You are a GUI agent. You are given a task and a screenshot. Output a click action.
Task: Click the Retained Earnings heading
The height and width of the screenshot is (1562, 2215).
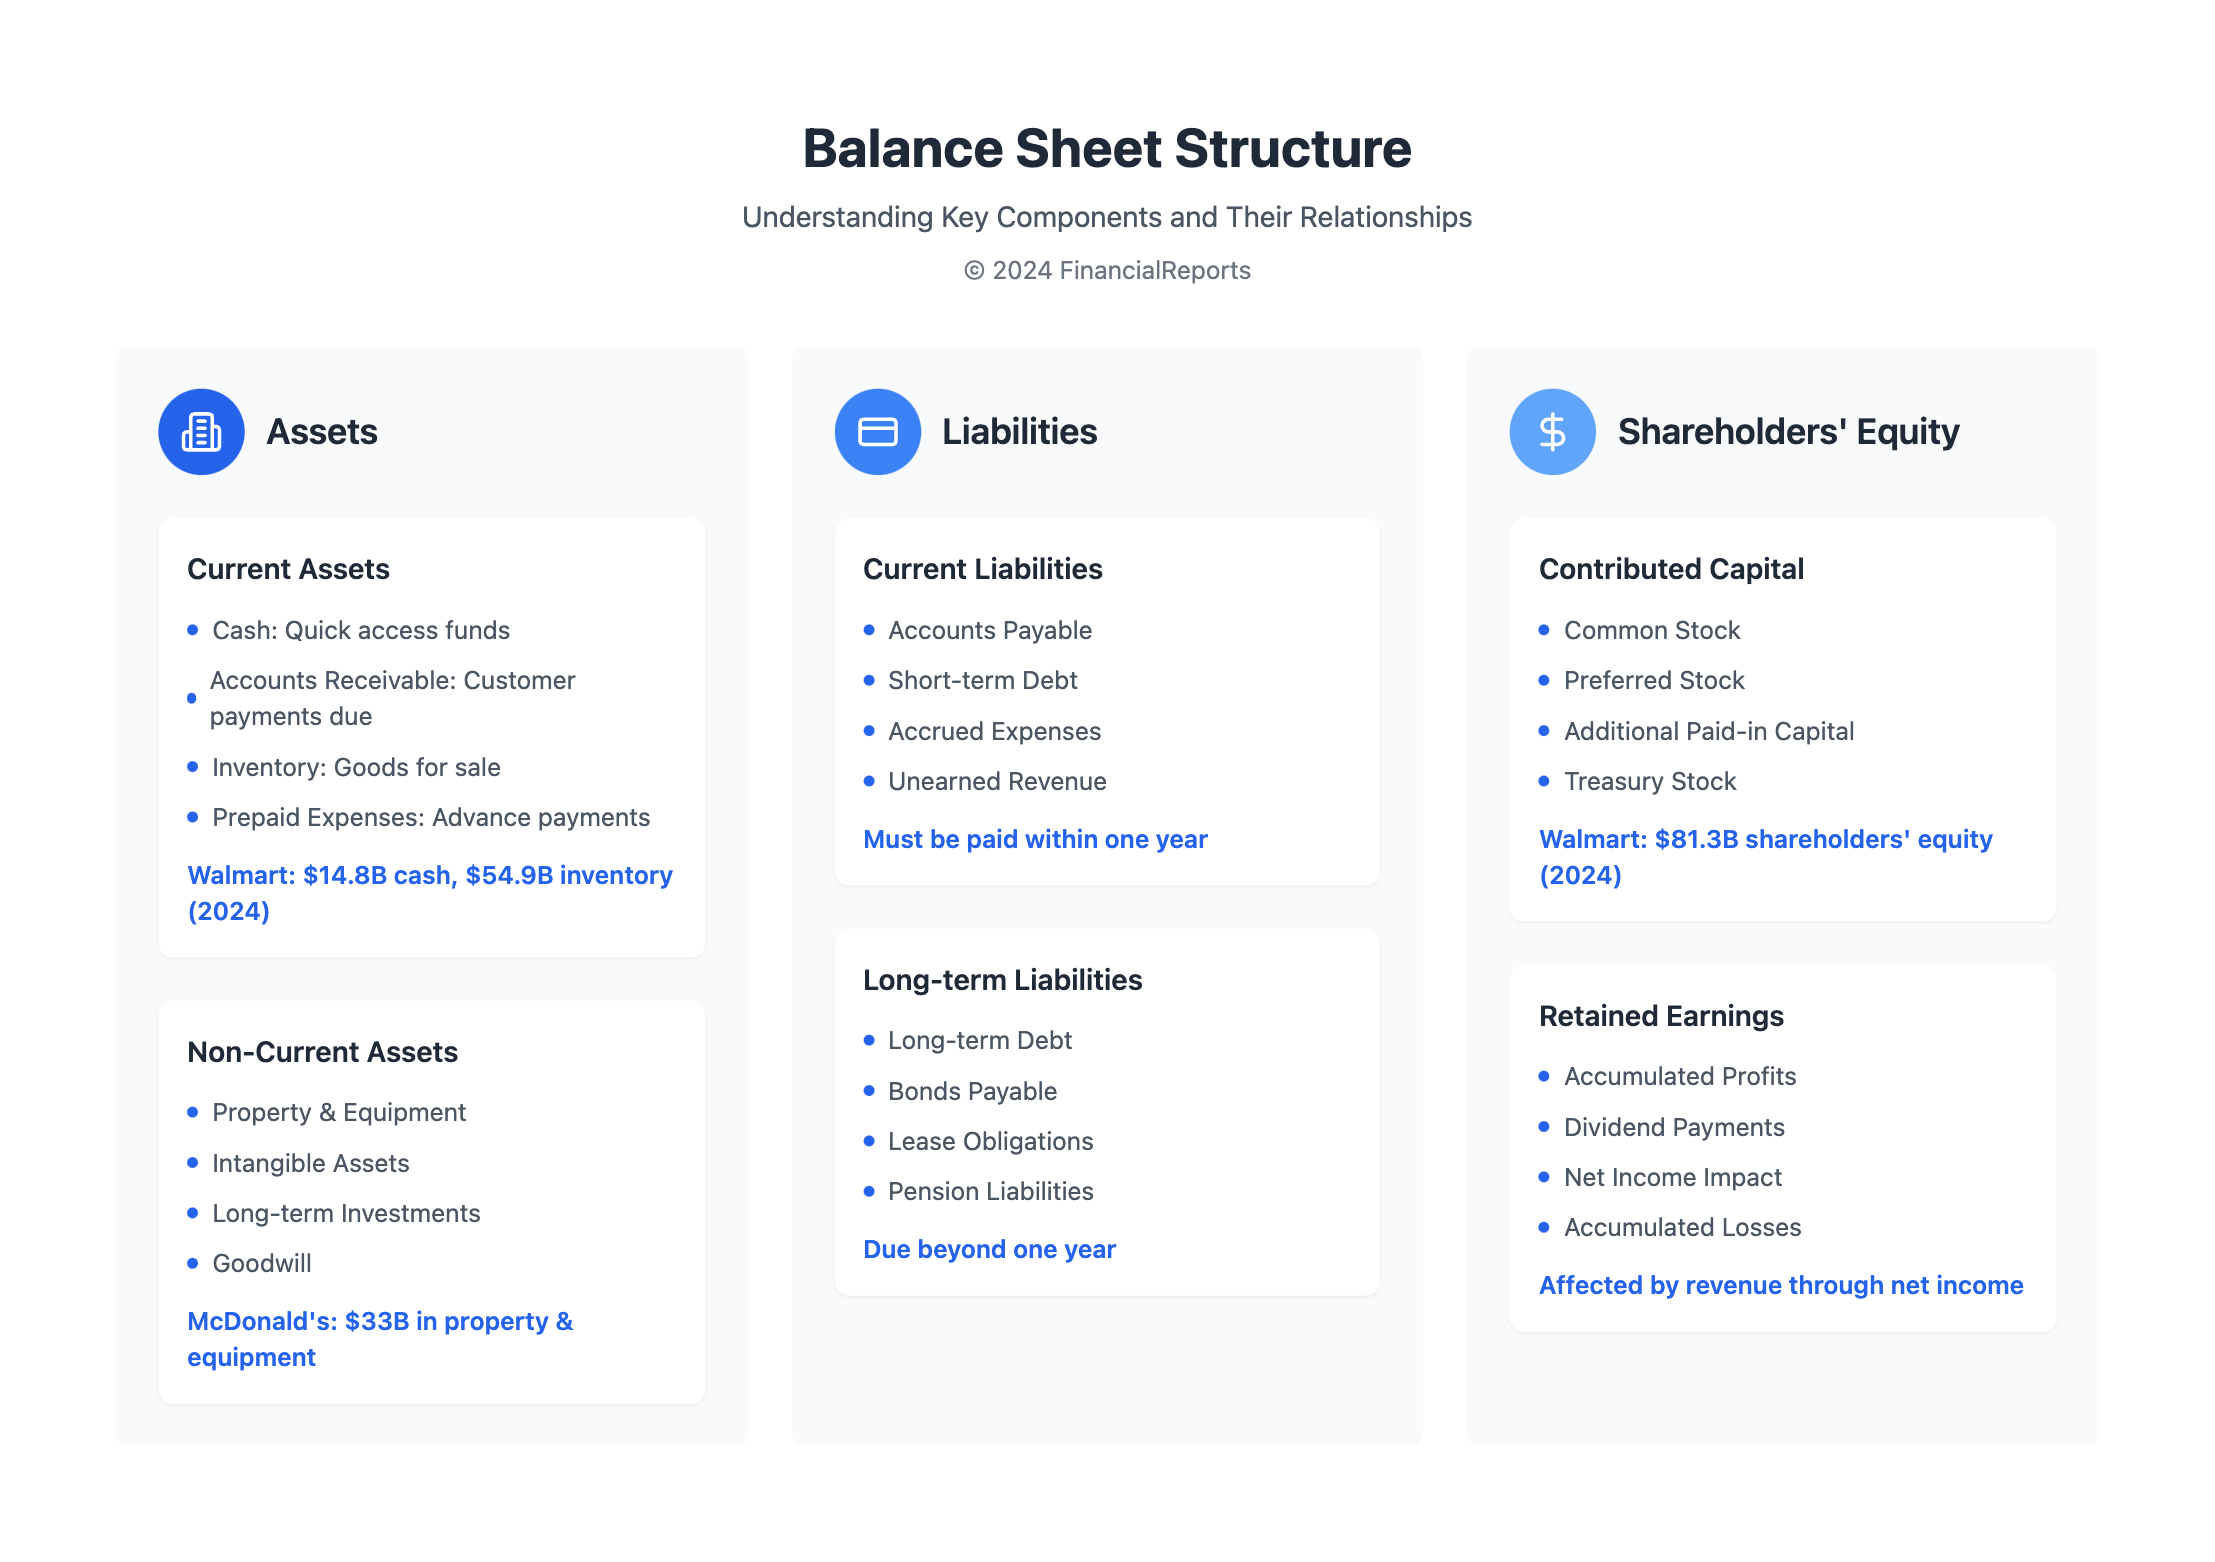coord(1661,1016)
